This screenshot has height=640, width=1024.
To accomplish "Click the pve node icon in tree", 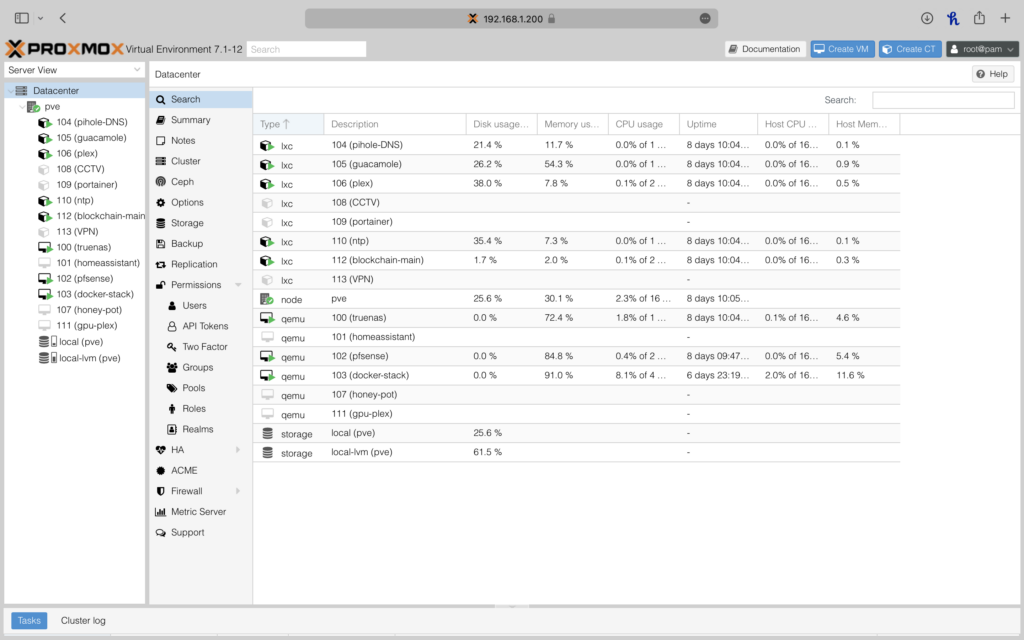I will click(x=33, y=106).
